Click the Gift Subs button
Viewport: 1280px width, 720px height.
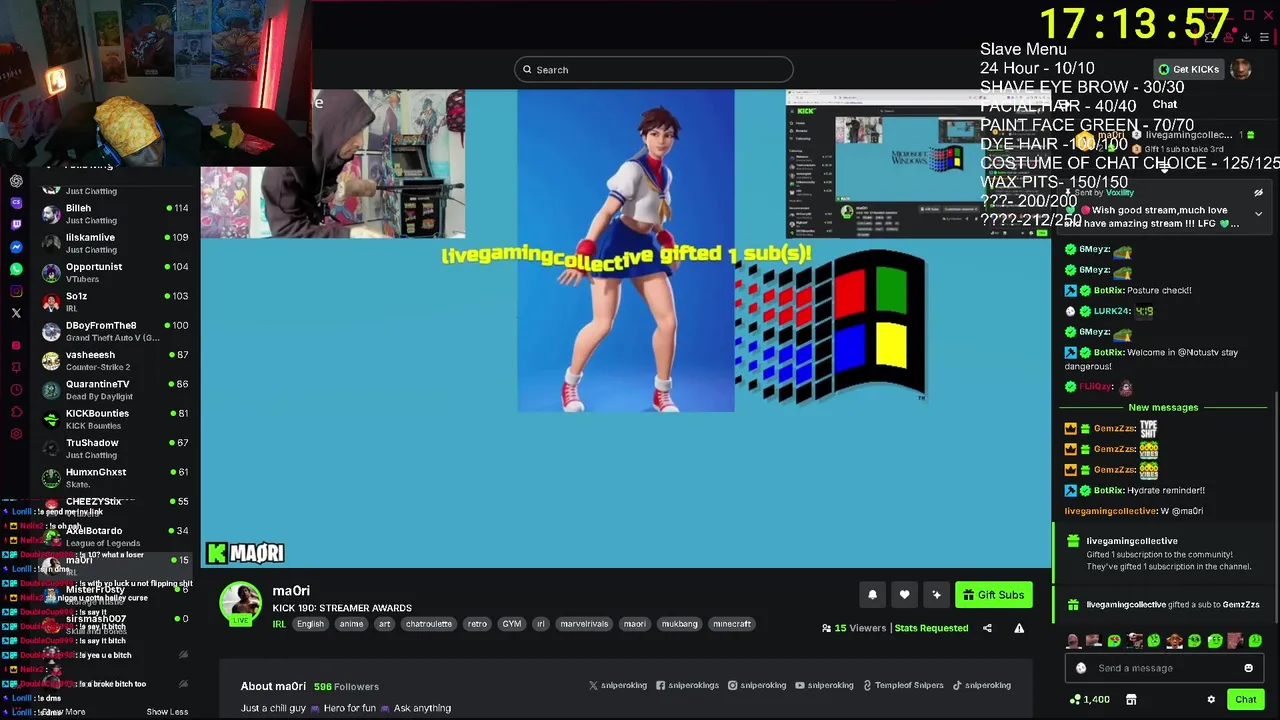tap(994, 595)
